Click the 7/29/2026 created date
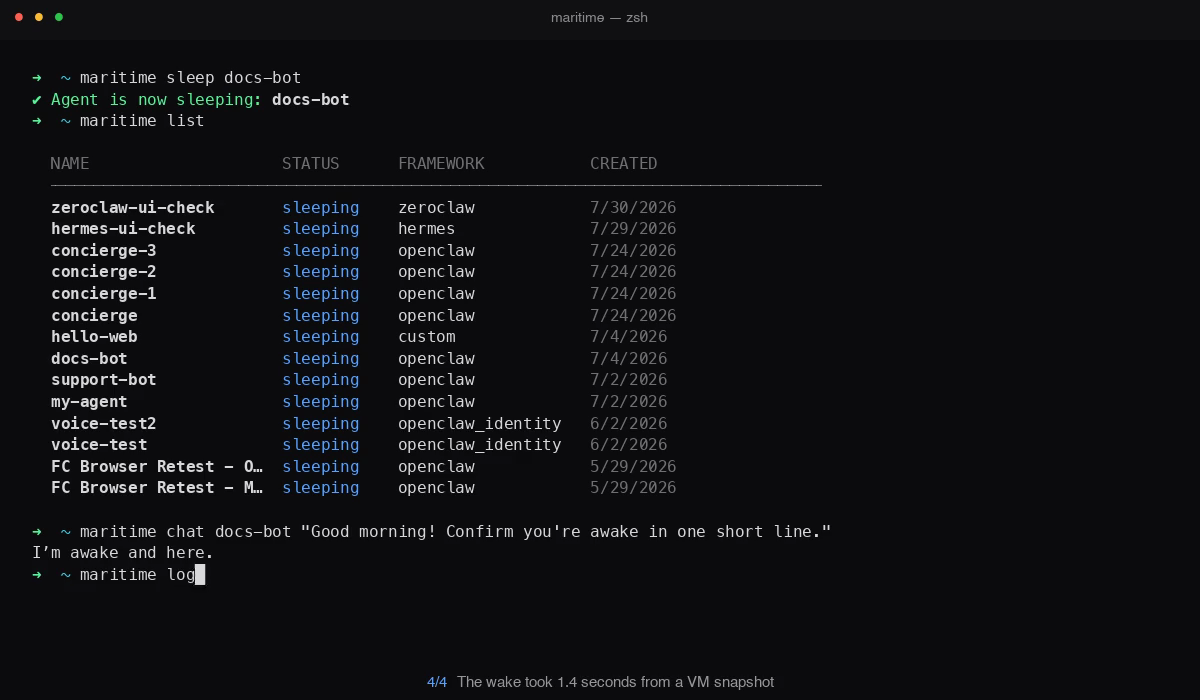The width and height of the screenshot is (1200, 700). 633,228
